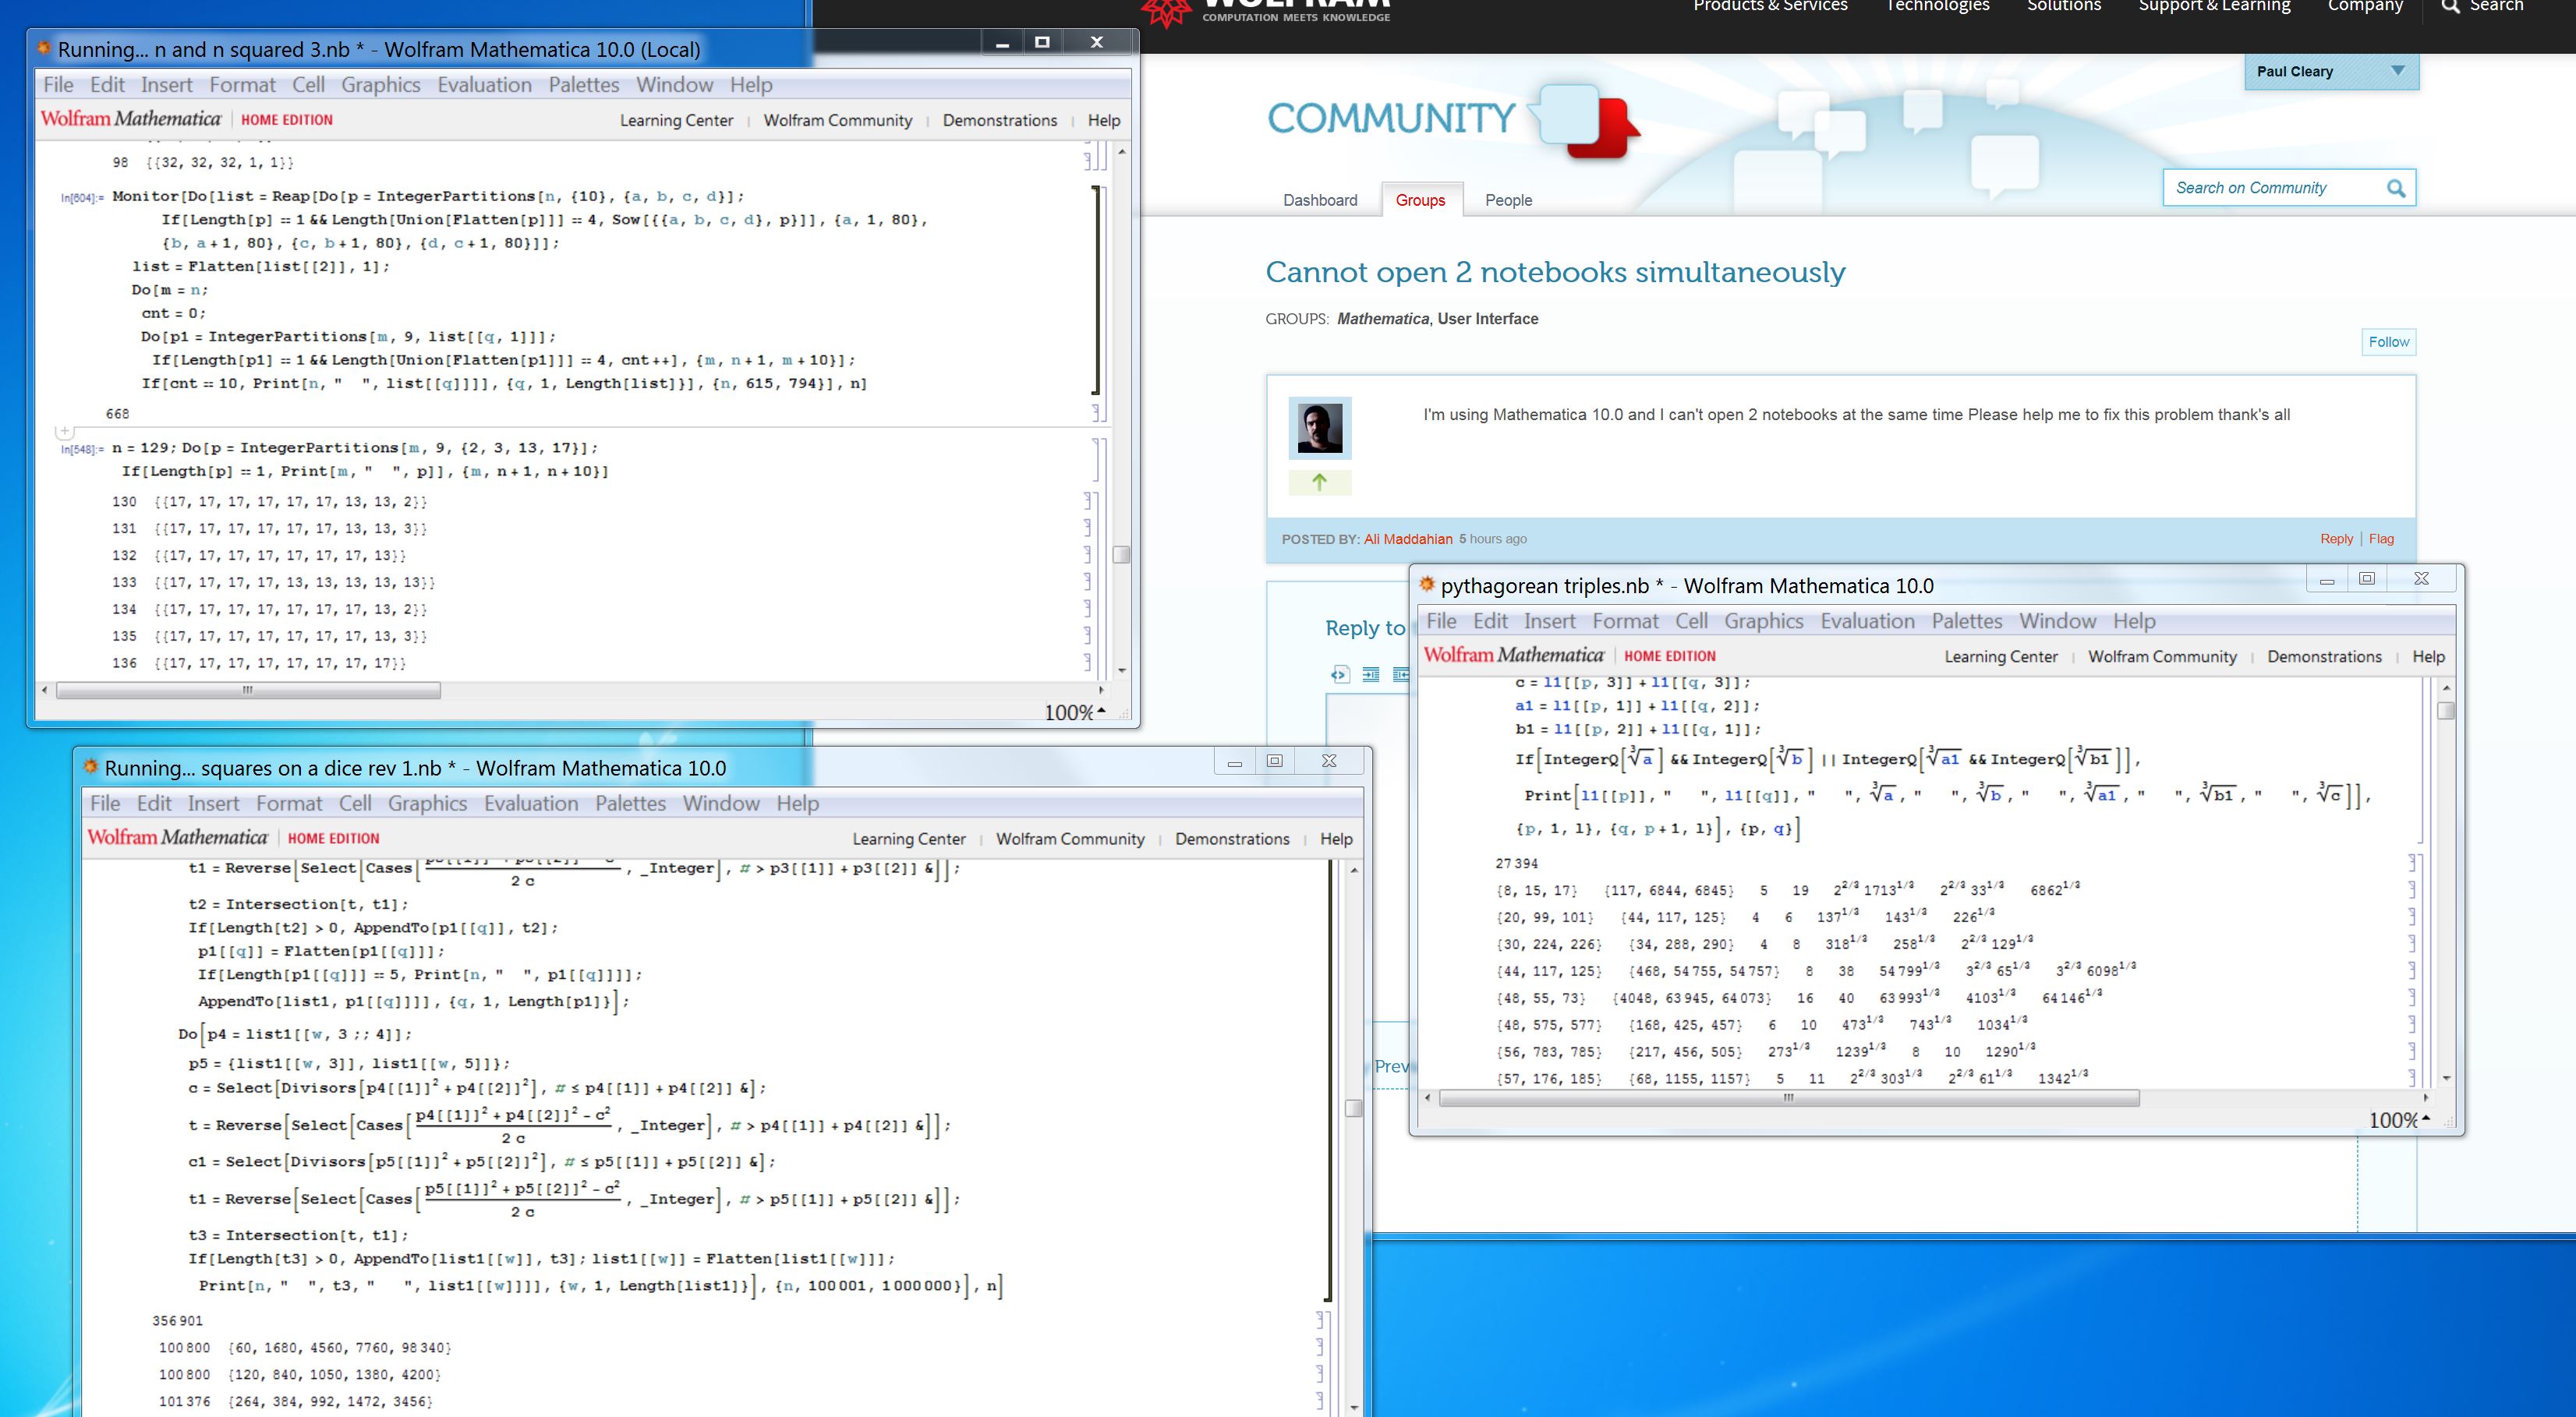Screen dimensions: 2576x1417
Task: Click Help link in pythagorean triples toolbar
Action: (x=2428, y=657)
